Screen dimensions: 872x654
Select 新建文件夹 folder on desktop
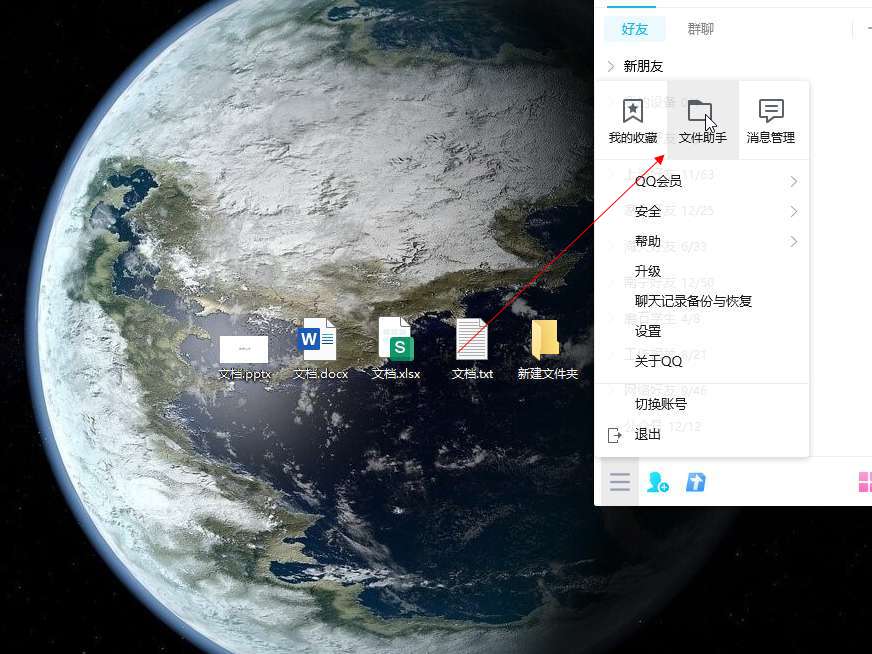[547, 349]
